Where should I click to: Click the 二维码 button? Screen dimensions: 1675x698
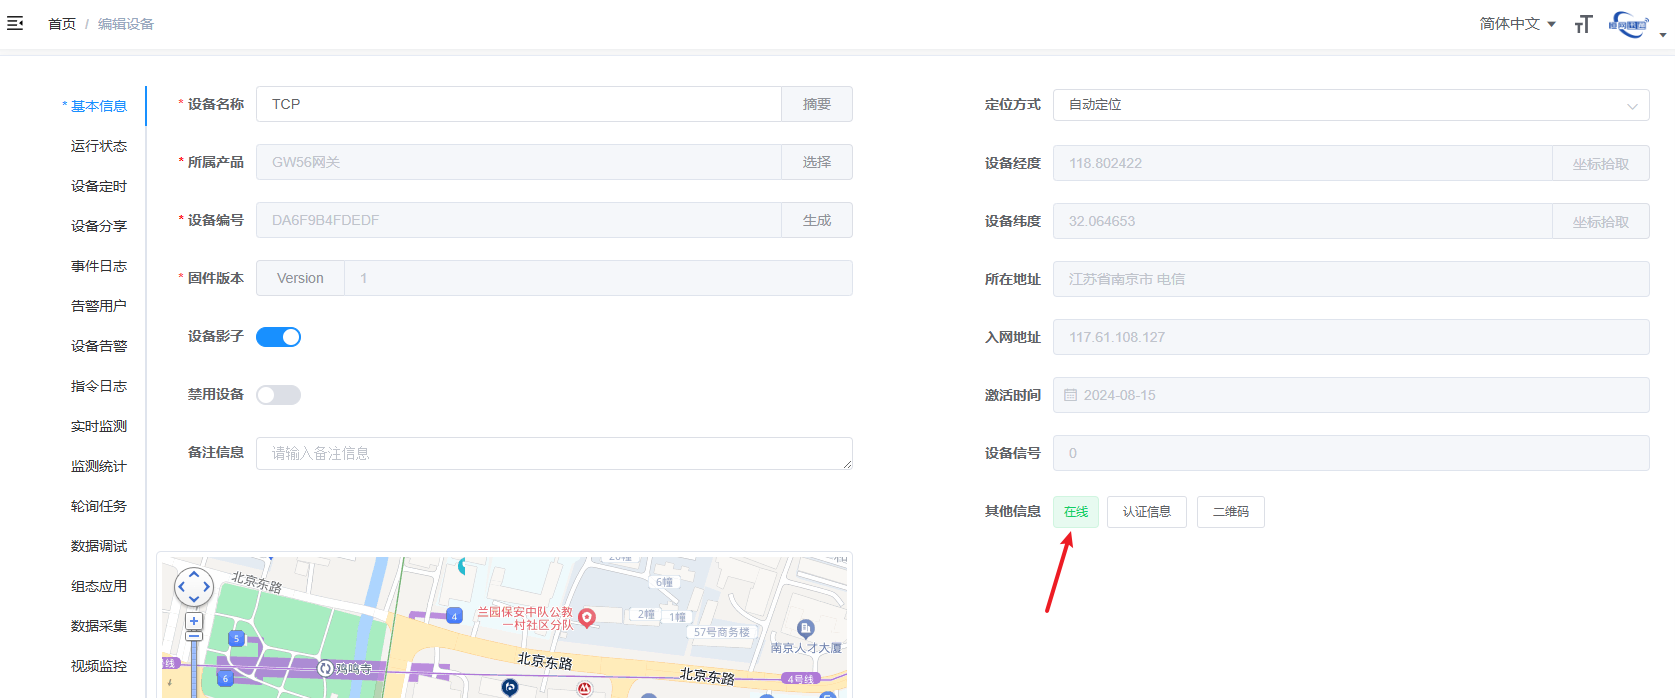click(1230, 512)
